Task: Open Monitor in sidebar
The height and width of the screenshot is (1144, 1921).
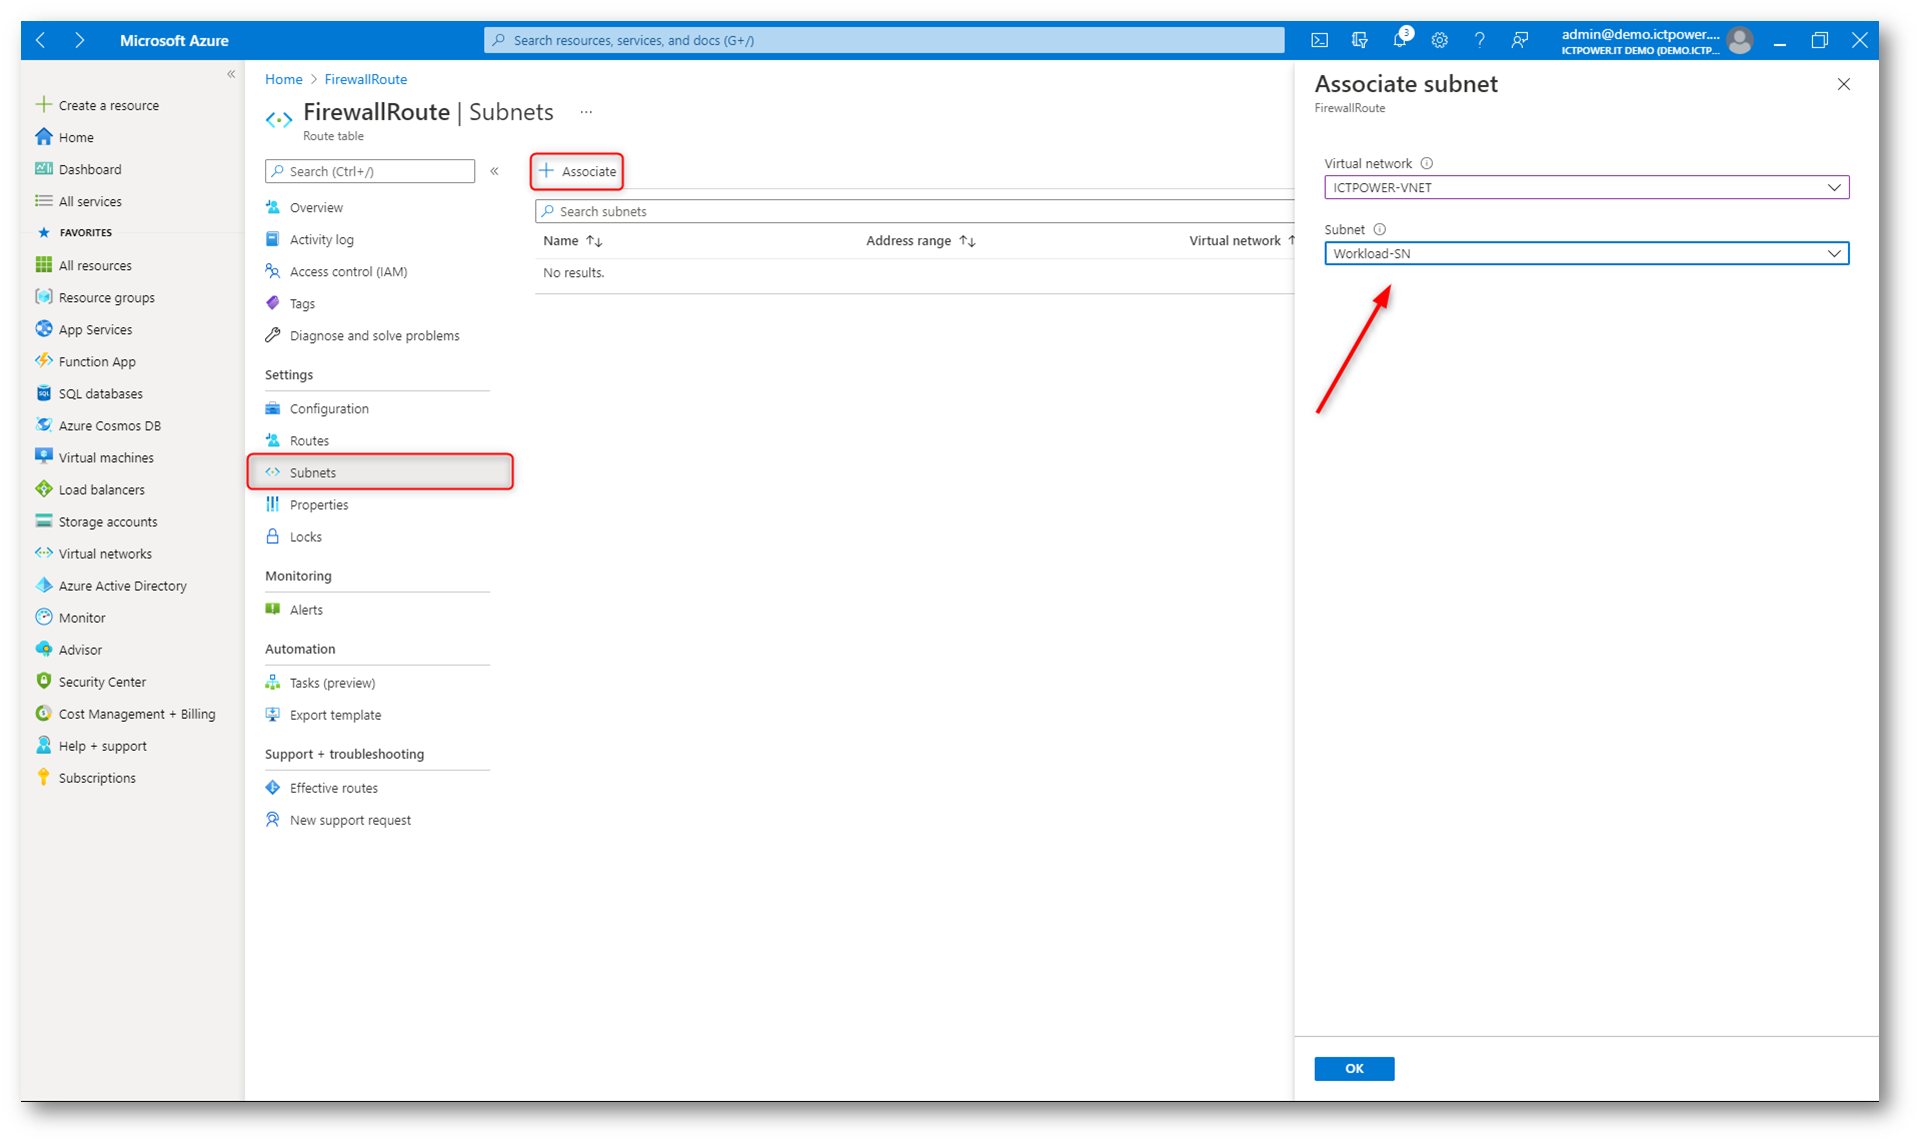Action: point(82,617)
